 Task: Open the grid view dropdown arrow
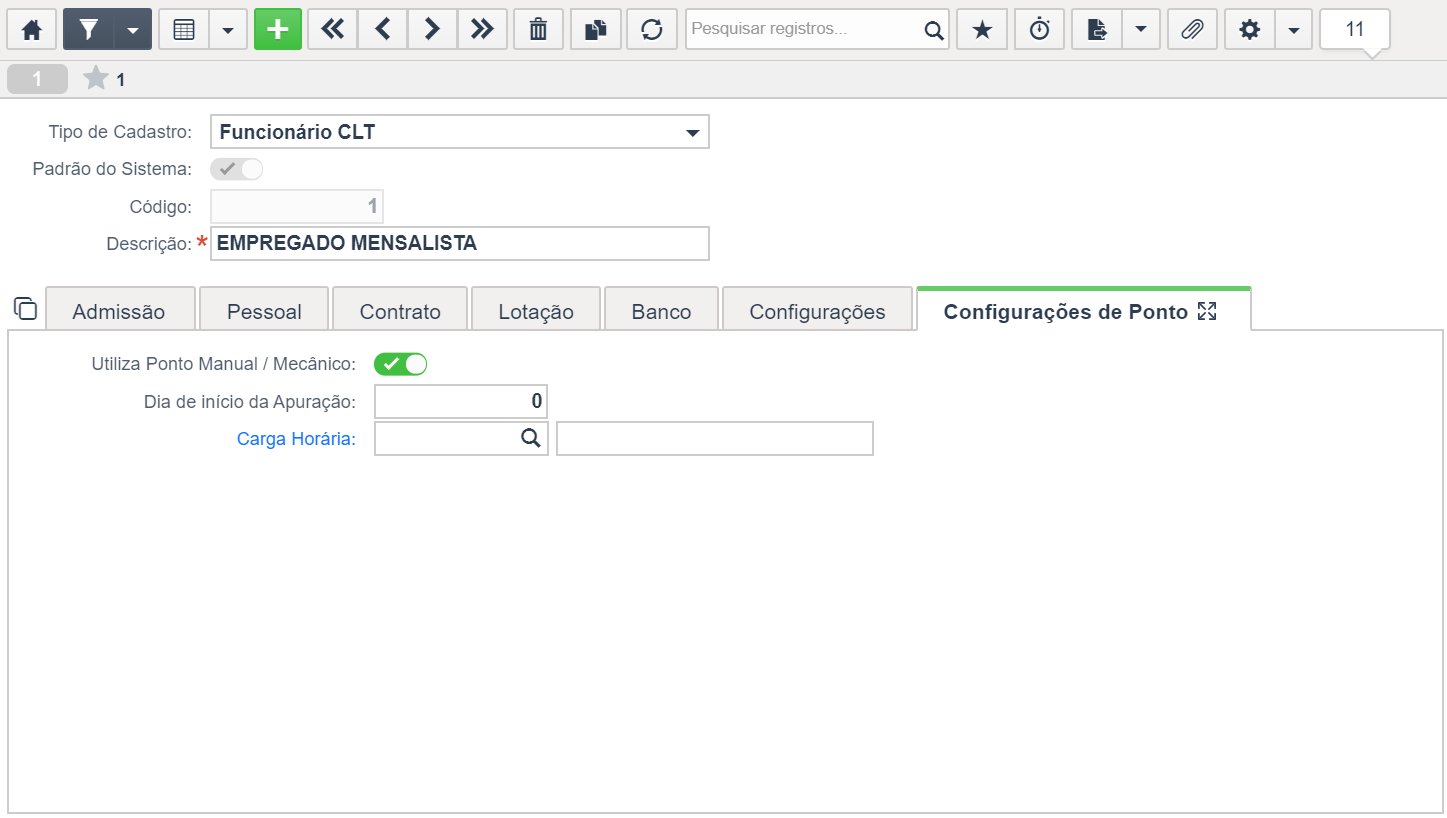228,30
